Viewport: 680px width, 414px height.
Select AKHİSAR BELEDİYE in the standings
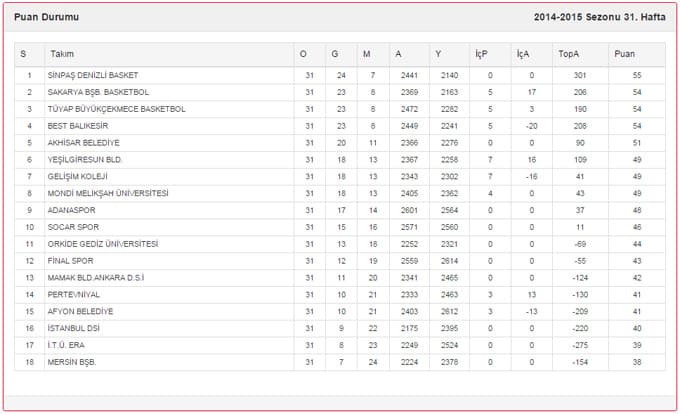83,143
